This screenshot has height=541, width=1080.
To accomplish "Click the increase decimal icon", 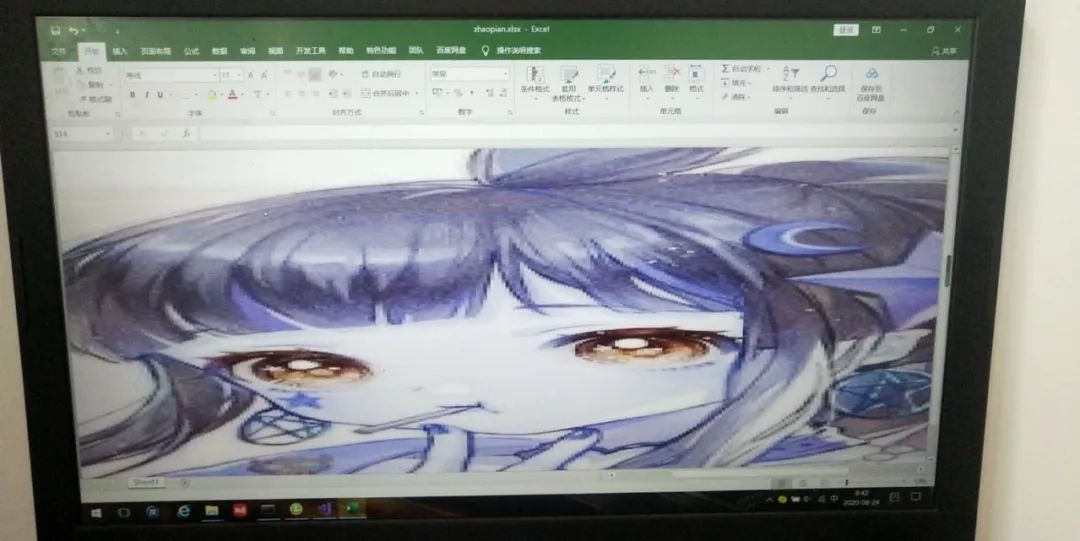I will pos(489,92).
